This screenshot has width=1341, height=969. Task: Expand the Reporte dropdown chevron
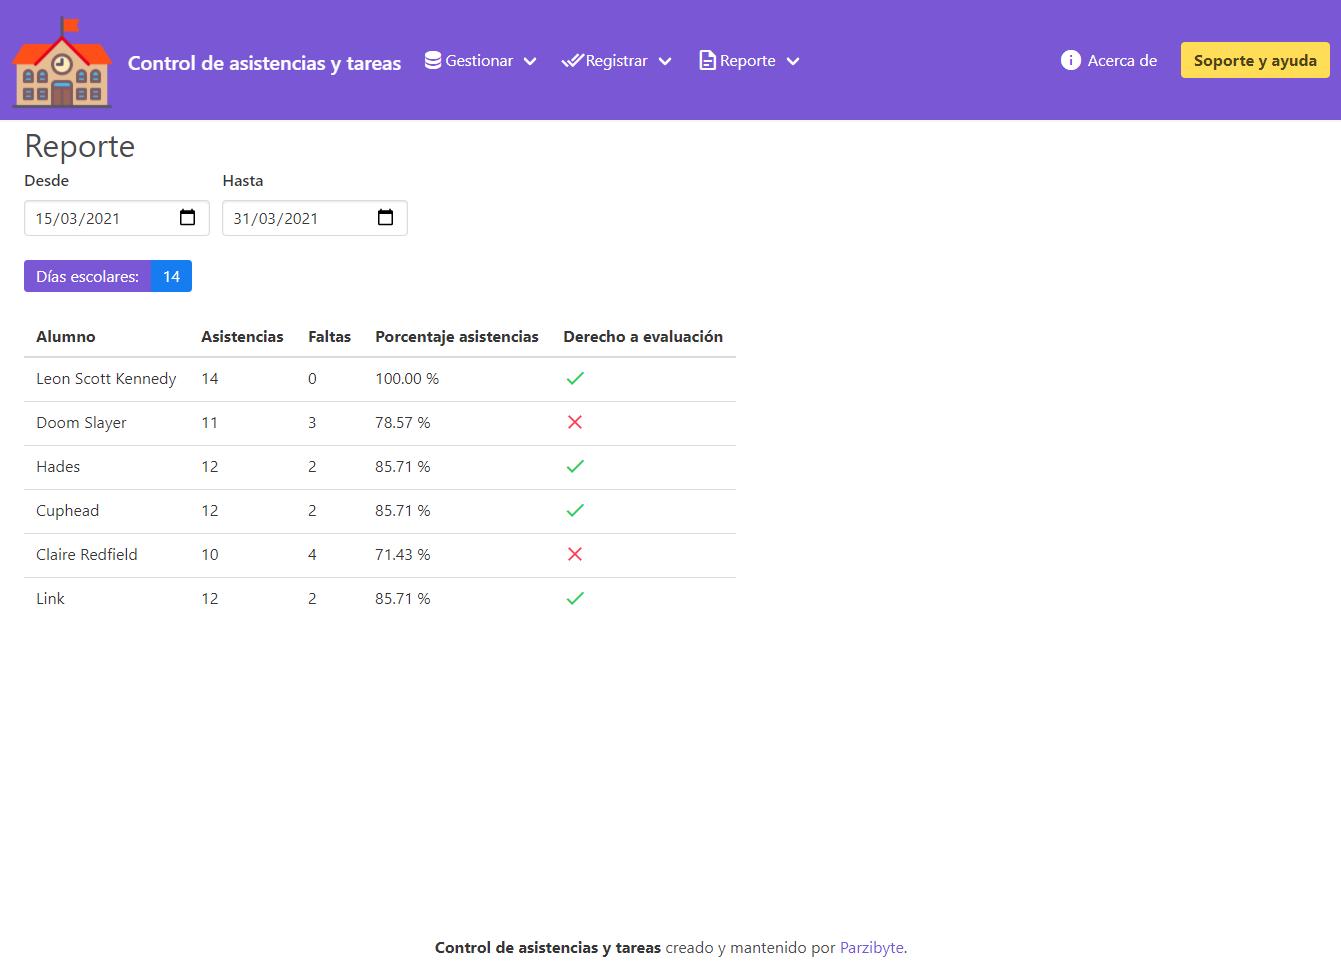(x=793, y=62)
